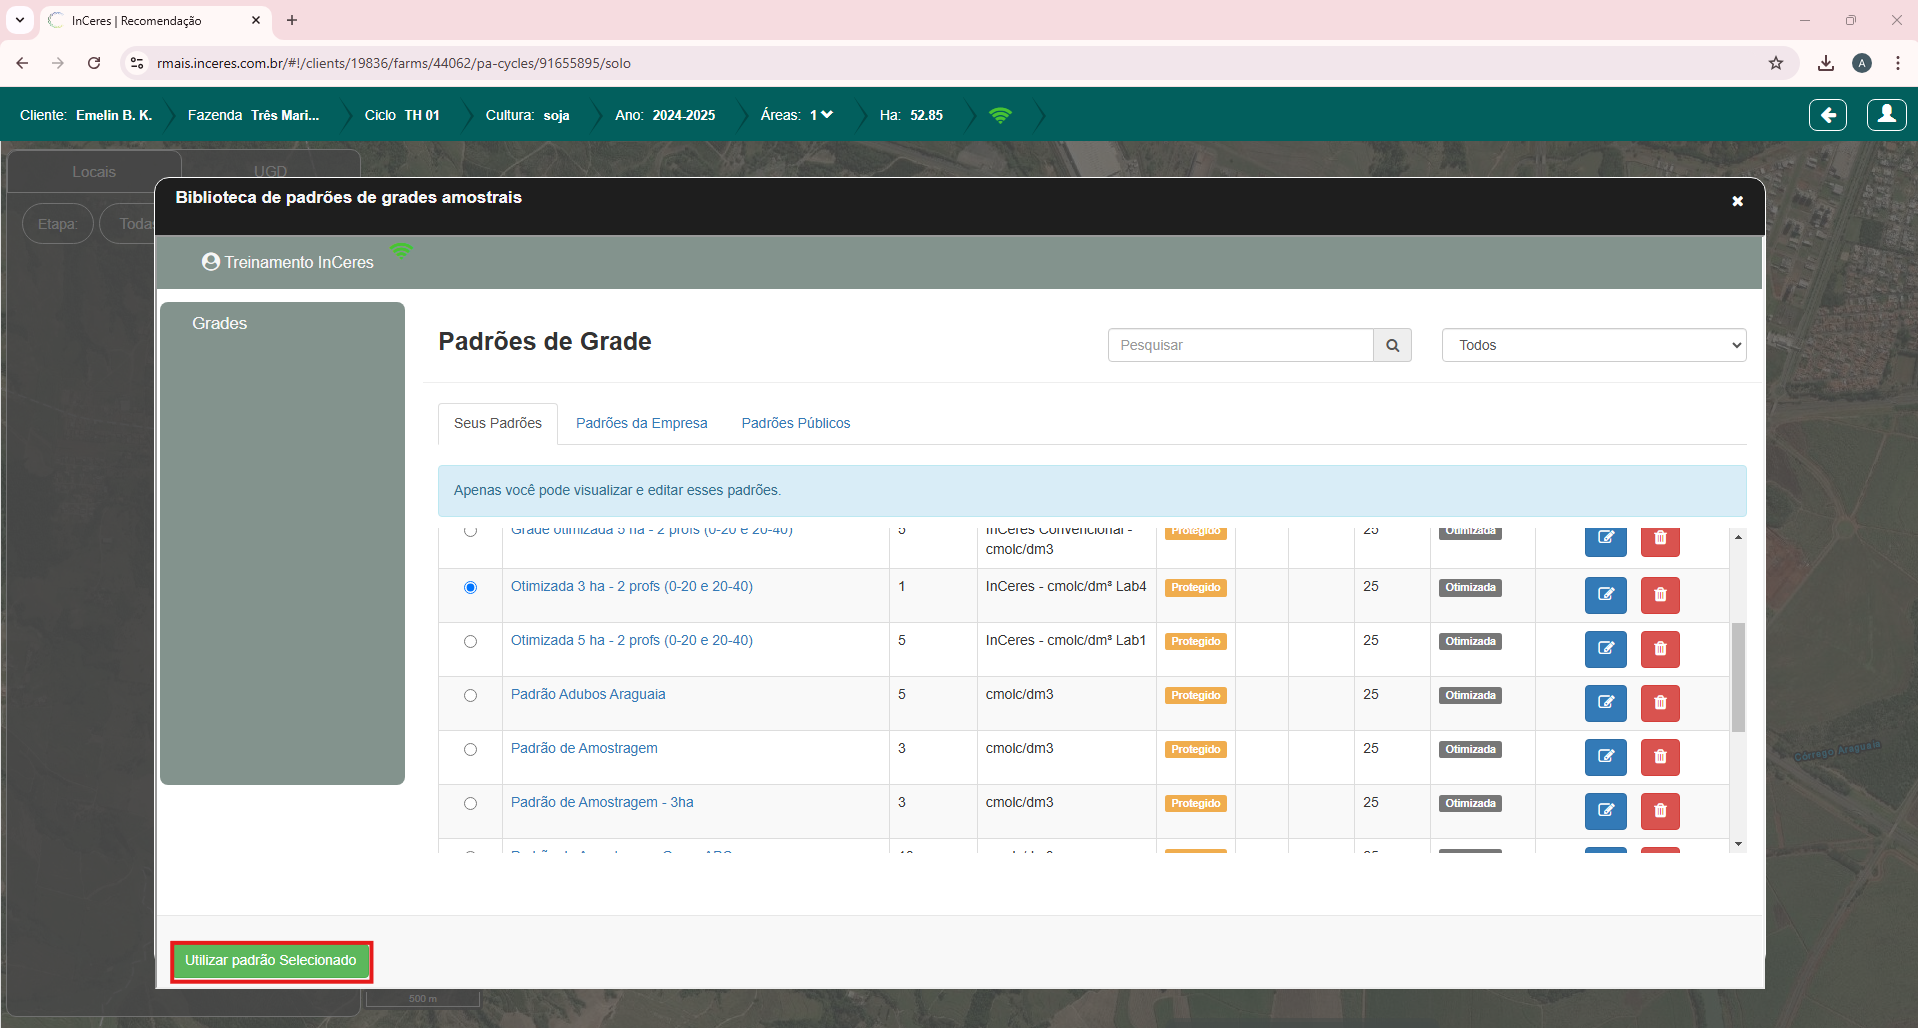Bookmark this page with the star icon
1918x1028 pixels.
tap(1775, 63)
